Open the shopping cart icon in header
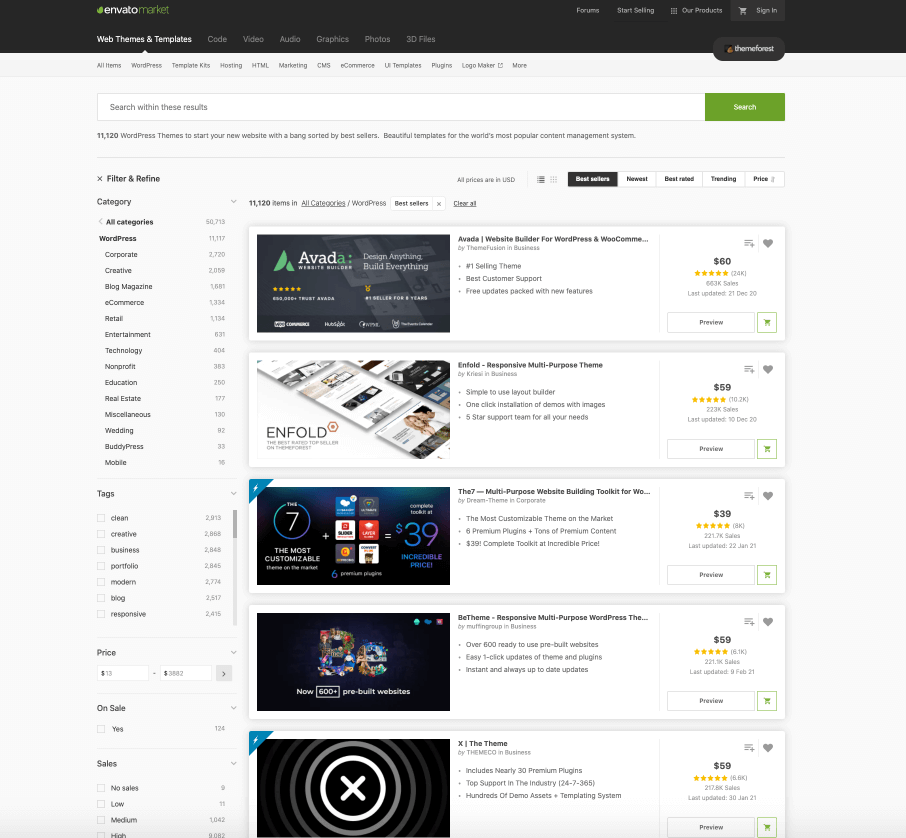 [x=742, y=10]
